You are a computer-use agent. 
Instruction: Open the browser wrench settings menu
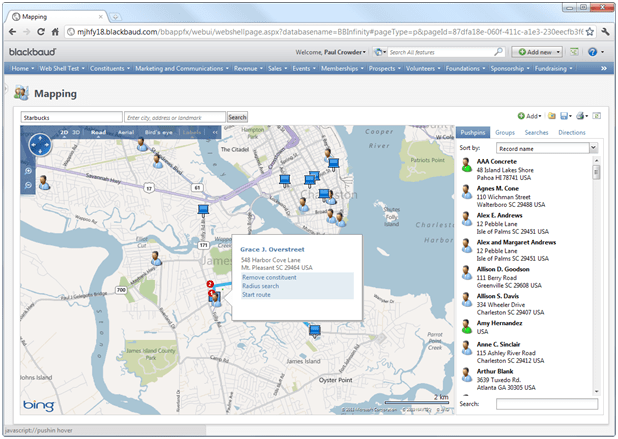[606, 32]
